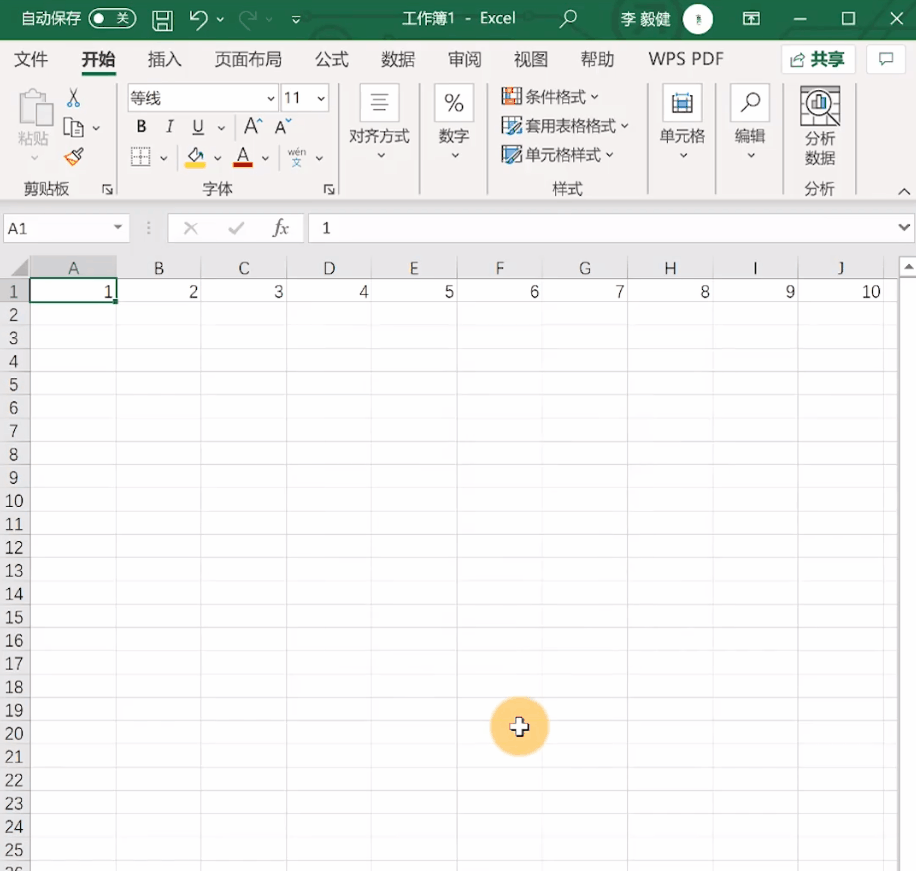This screenshot has height=871, width=916.
Task: Open the Undo history dropdown arrow
Action: 220,20
